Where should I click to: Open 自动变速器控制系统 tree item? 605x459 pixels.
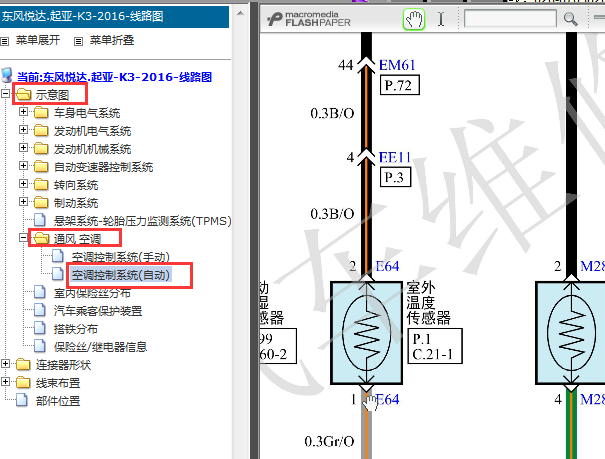(103, 167)
